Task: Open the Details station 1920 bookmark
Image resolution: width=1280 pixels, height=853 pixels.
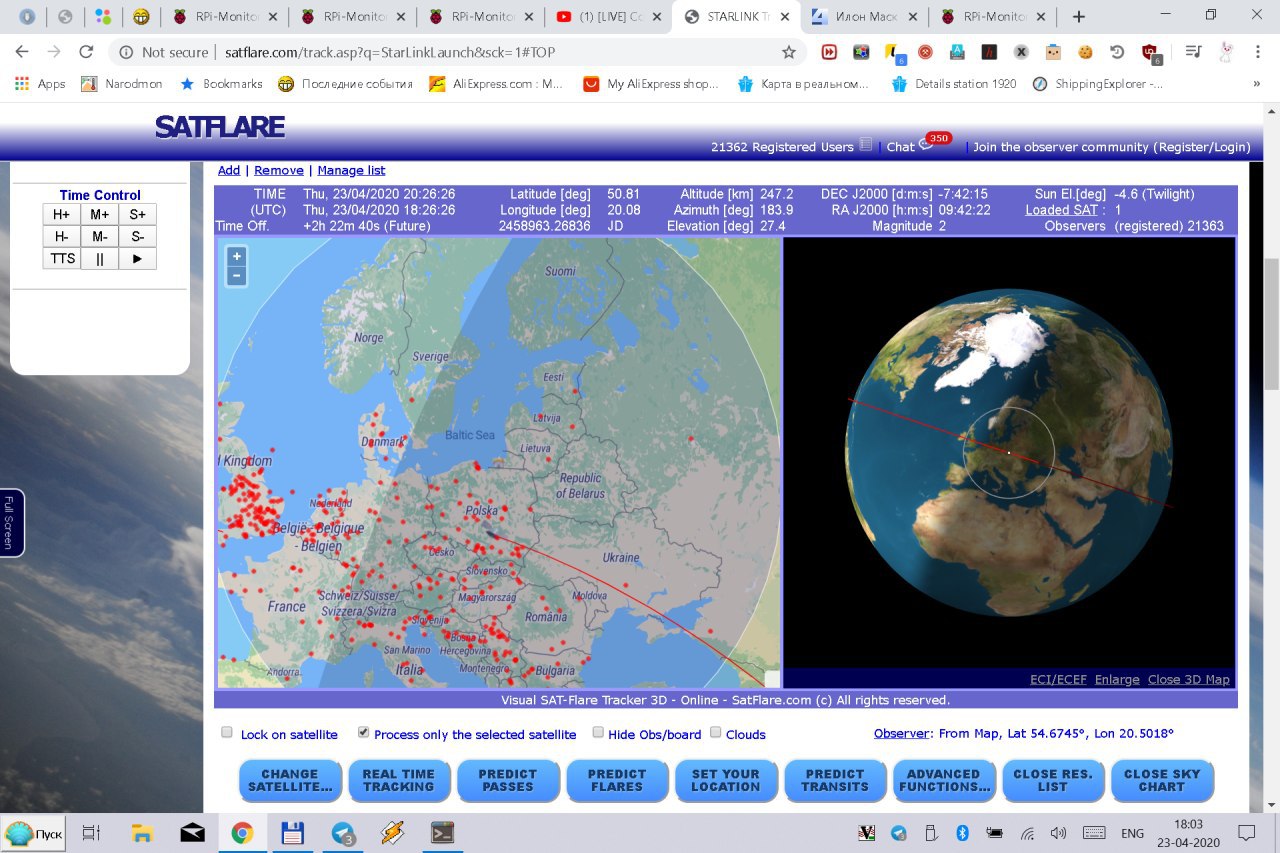Action: (955, 84)
